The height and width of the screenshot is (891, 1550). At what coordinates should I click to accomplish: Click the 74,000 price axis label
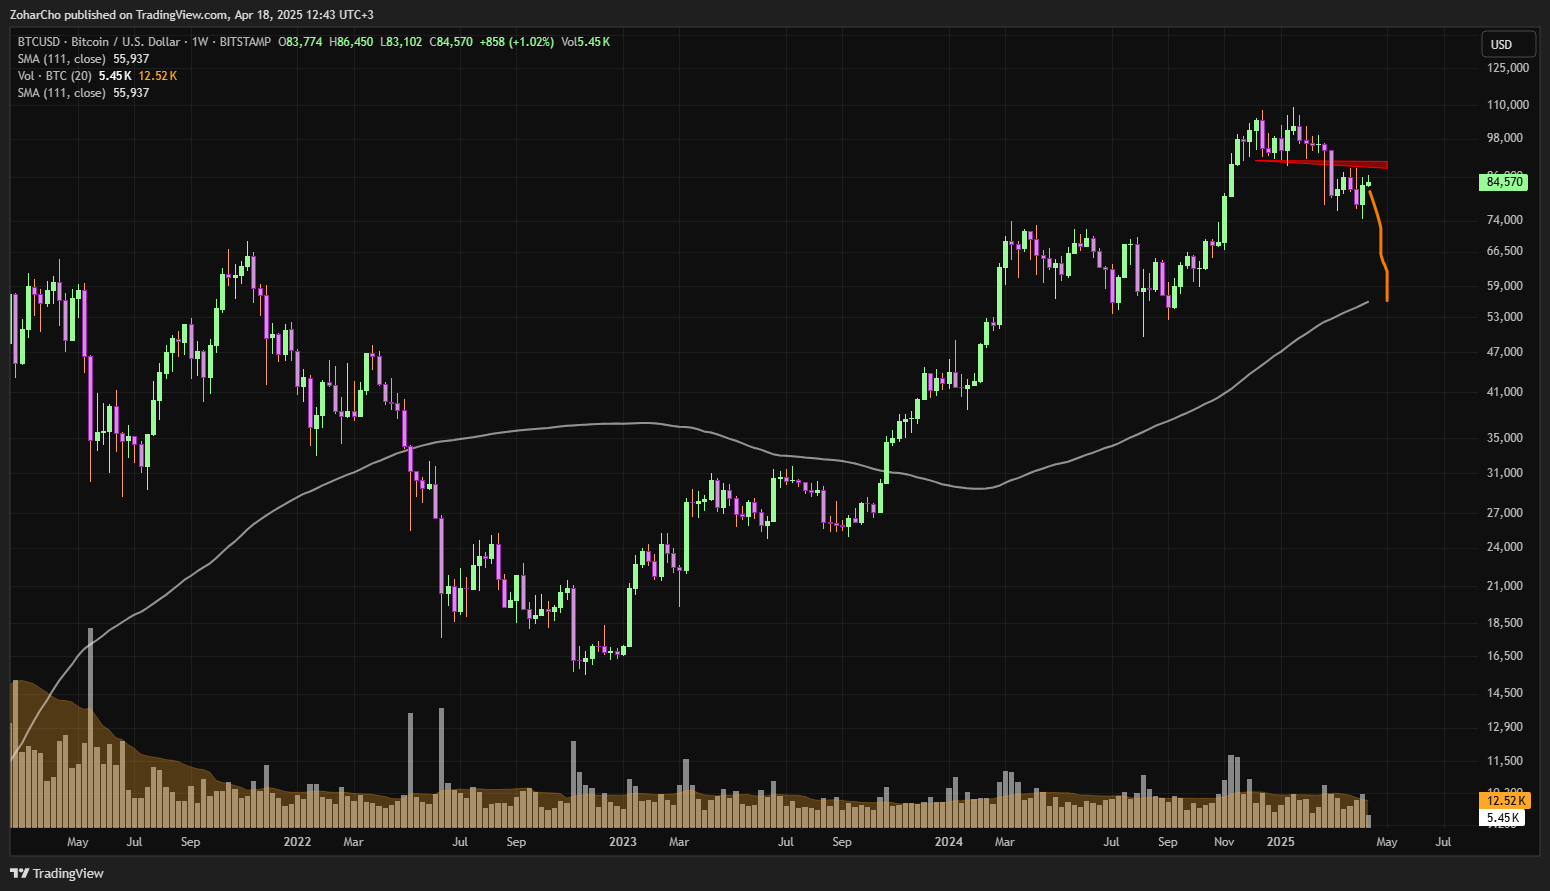[x=1505, y=220]
